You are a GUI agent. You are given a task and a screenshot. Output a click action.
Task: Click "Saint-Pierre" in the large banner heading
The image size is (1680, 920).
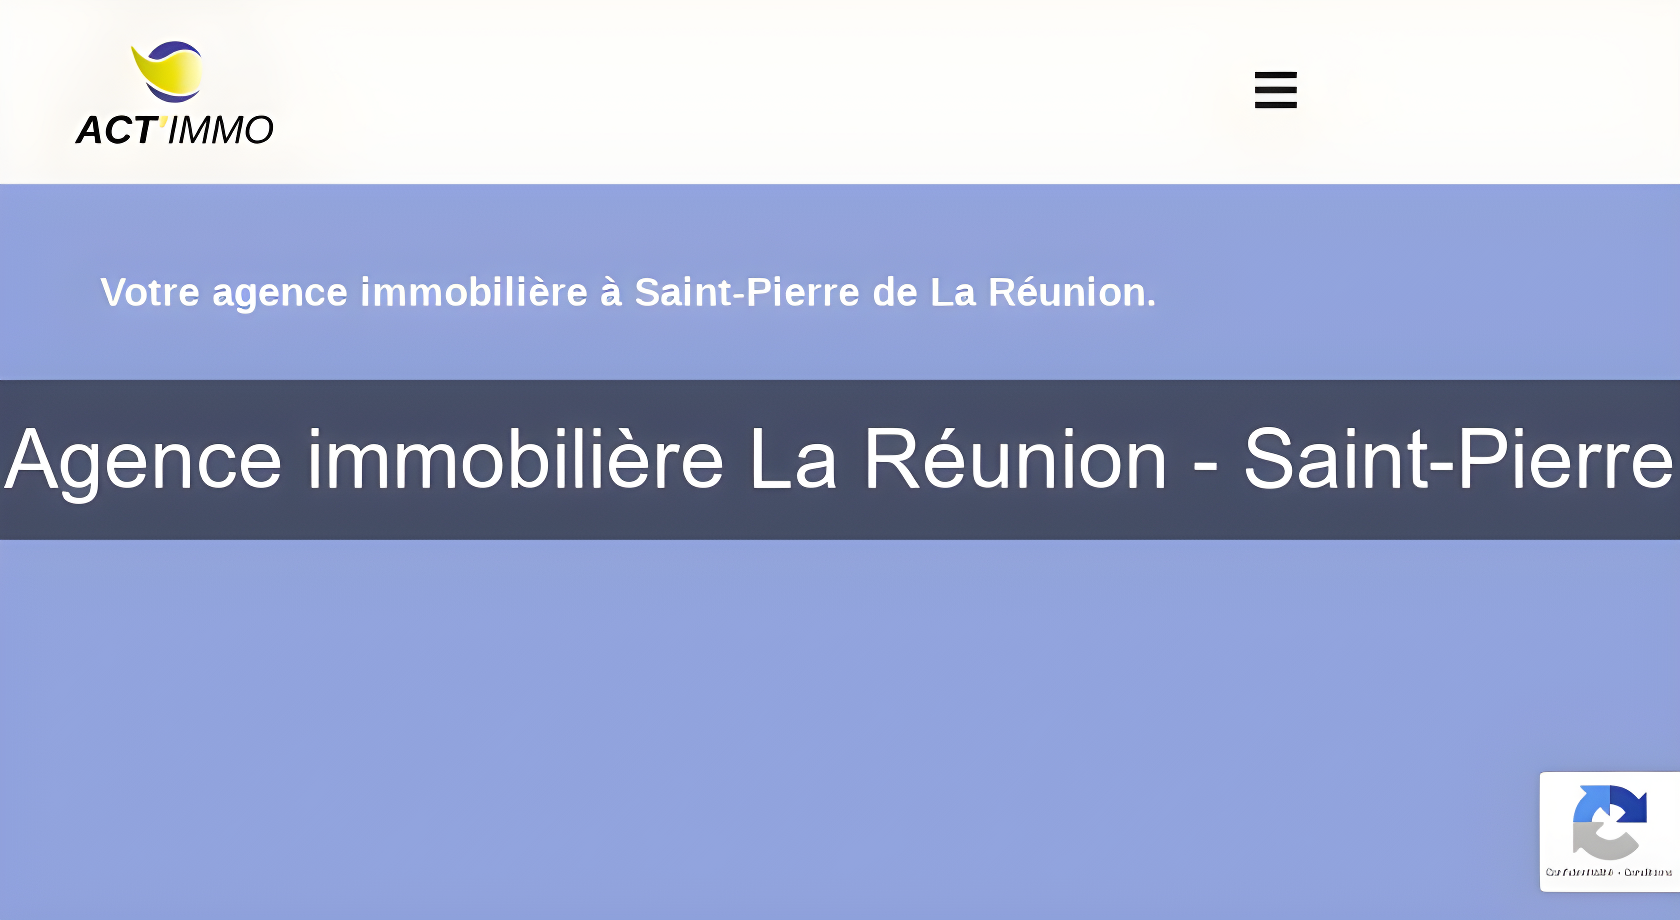[1458, 460]
